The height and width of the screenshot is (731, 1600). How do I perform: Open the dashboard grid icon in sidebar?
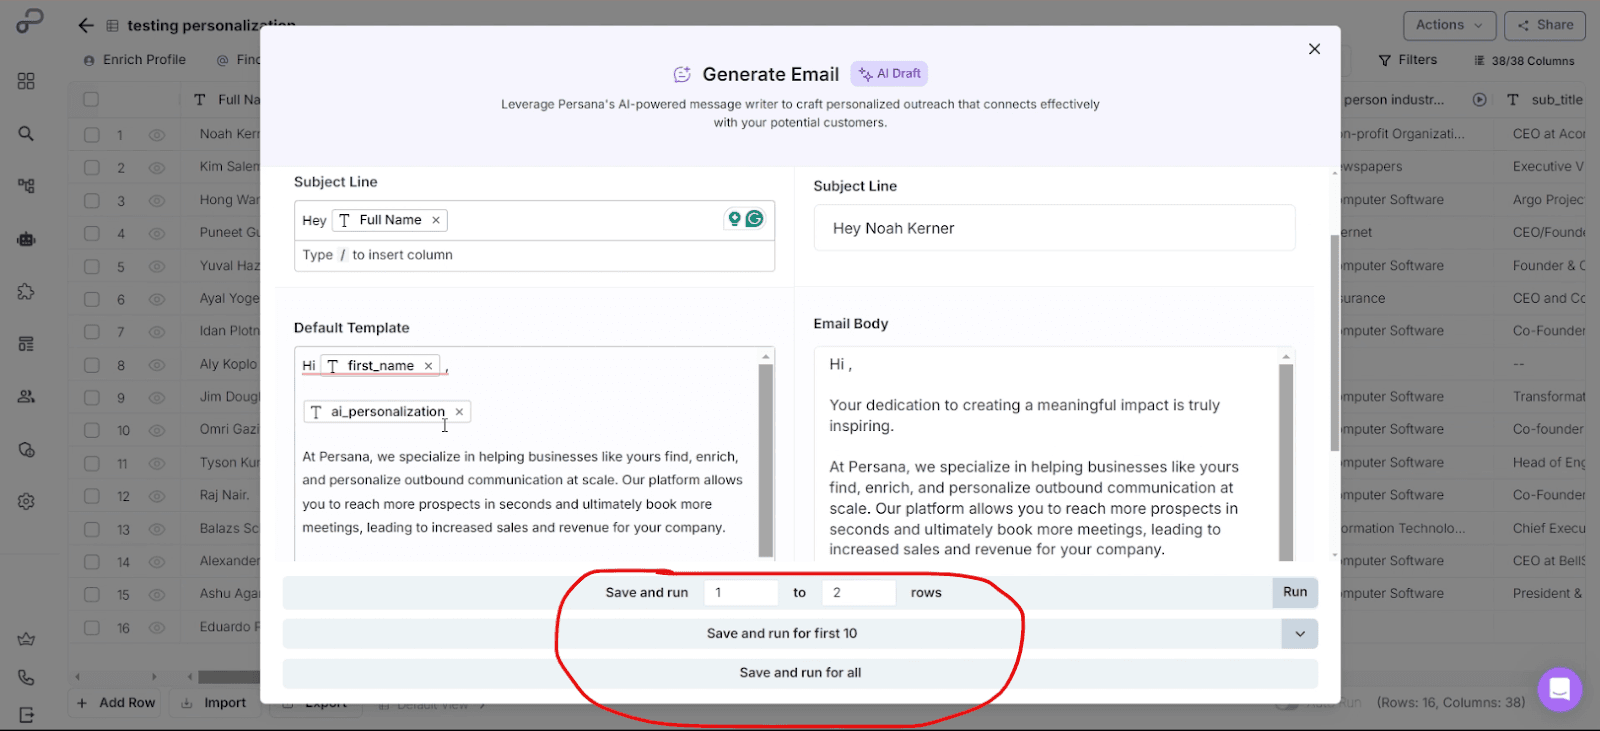26,81
